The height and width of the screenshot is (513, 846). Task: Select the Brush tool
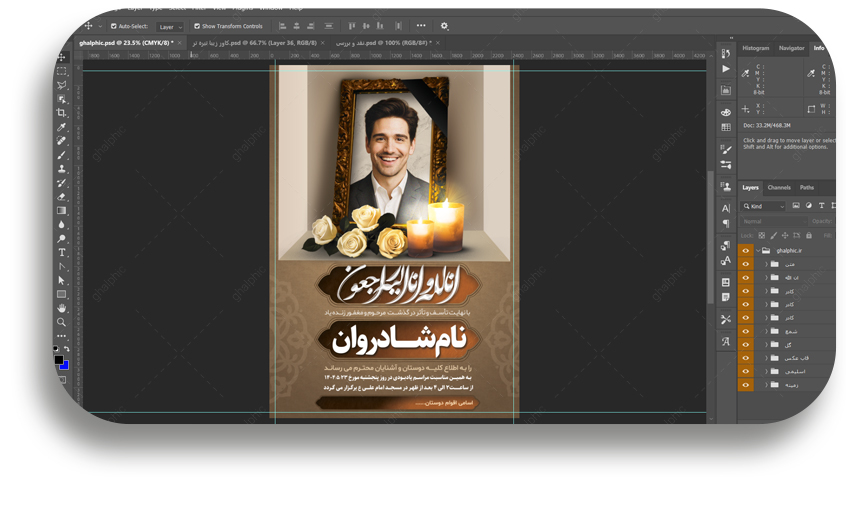tap(62, 155)
